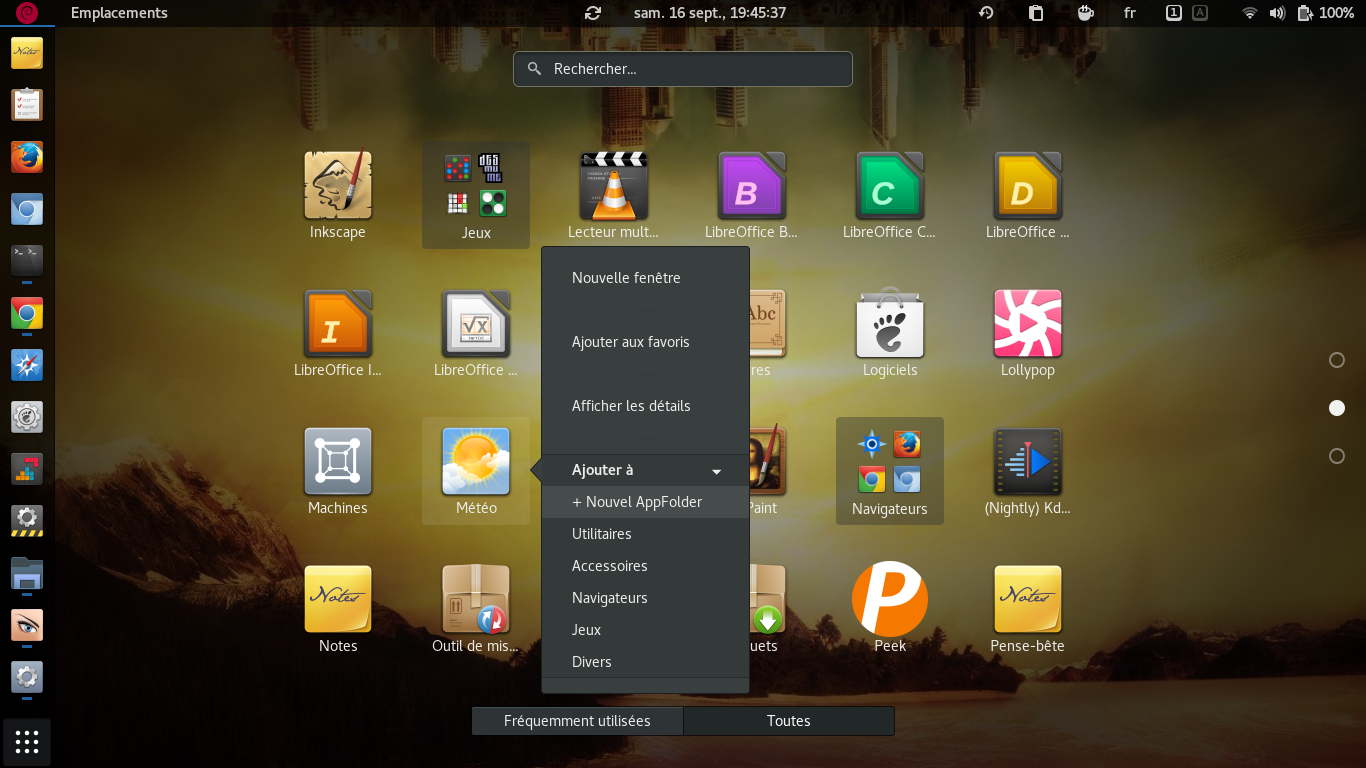Screen dimensions: 1366x768
Task: Click the Rechercher search field
Action: (x=683, y=69)
